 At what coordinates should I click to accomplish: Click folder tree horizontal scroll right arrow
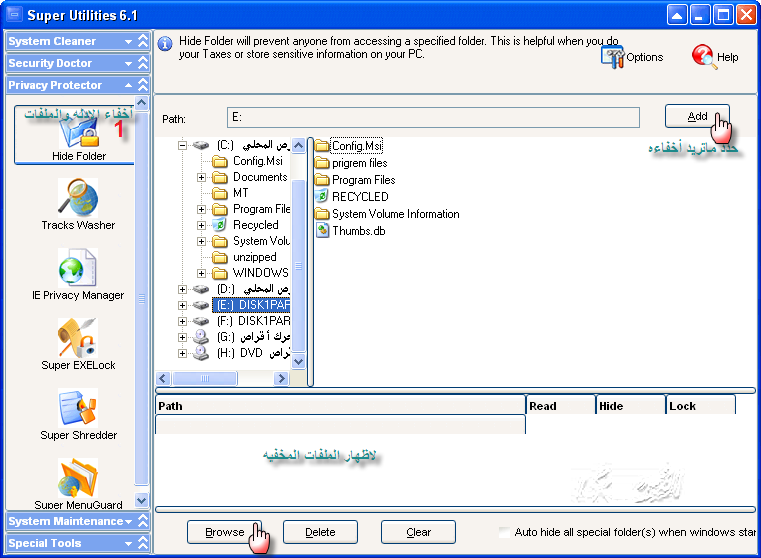(281, 378)
